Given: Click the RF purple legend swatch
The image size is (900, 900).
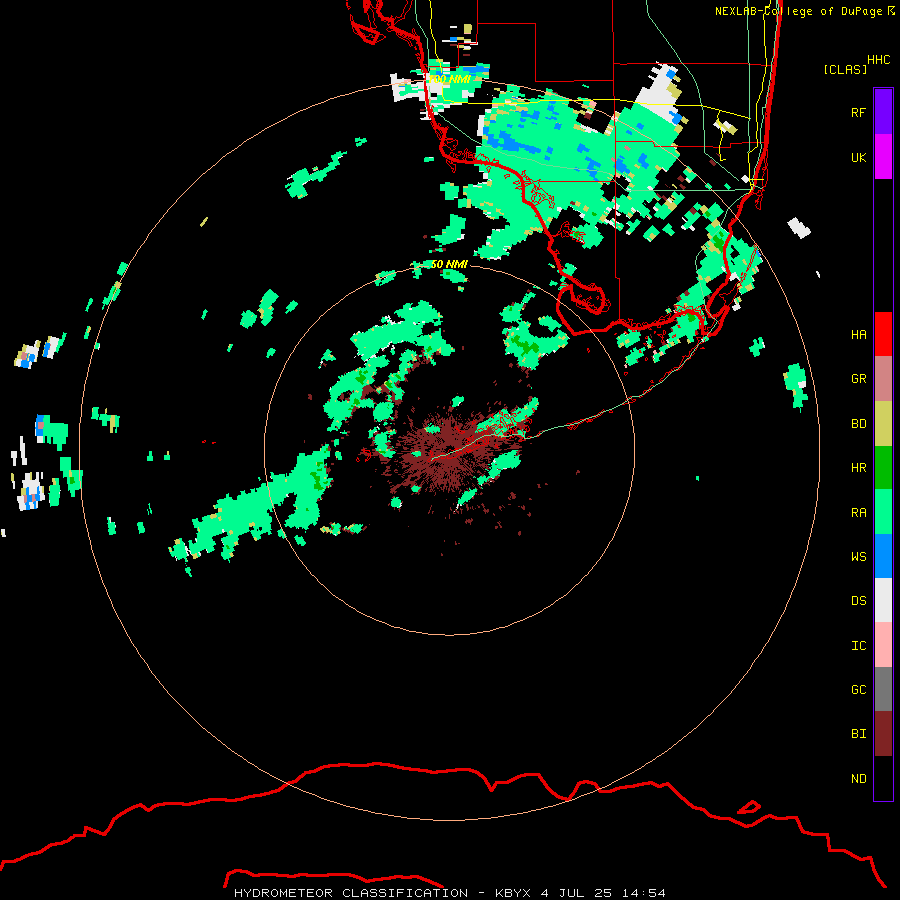Looking at the screenshot, I should (x=883, y=112).
